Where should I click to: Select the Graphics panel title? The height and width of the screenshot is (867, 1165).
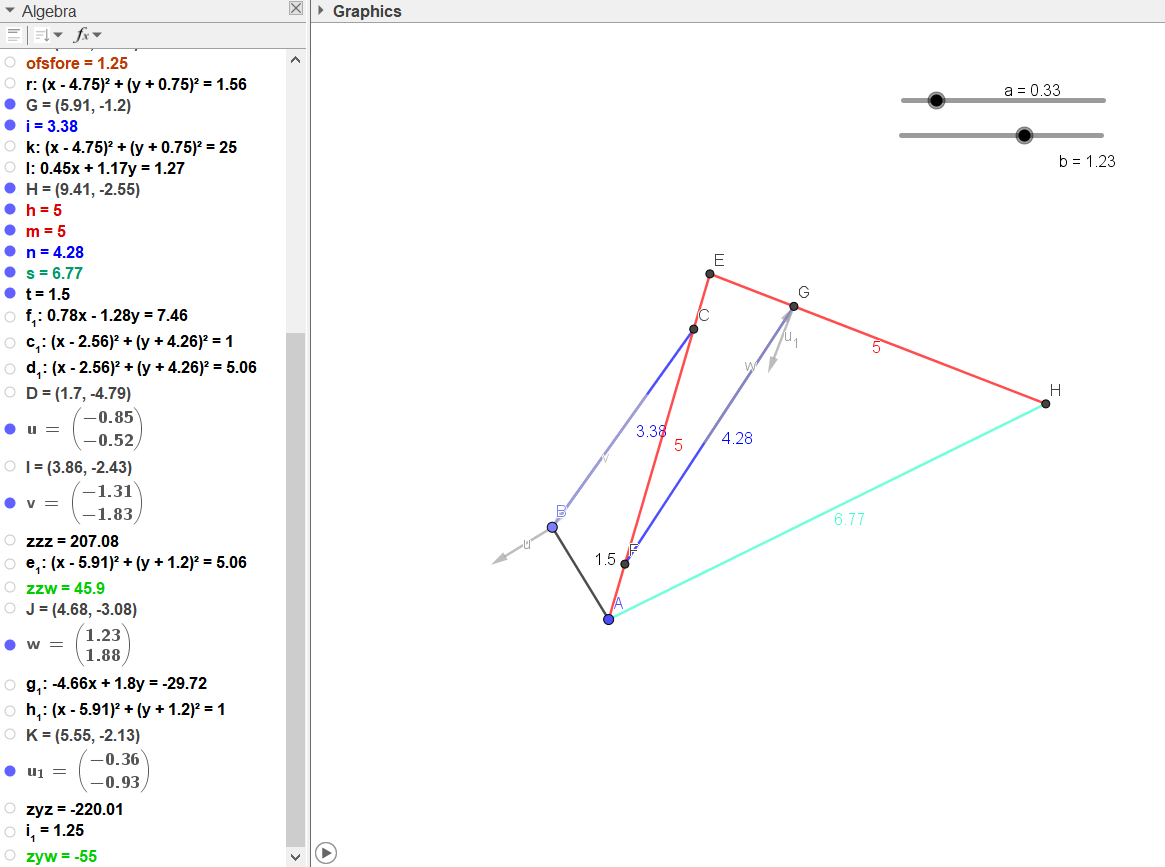click(x=367, y=11)
